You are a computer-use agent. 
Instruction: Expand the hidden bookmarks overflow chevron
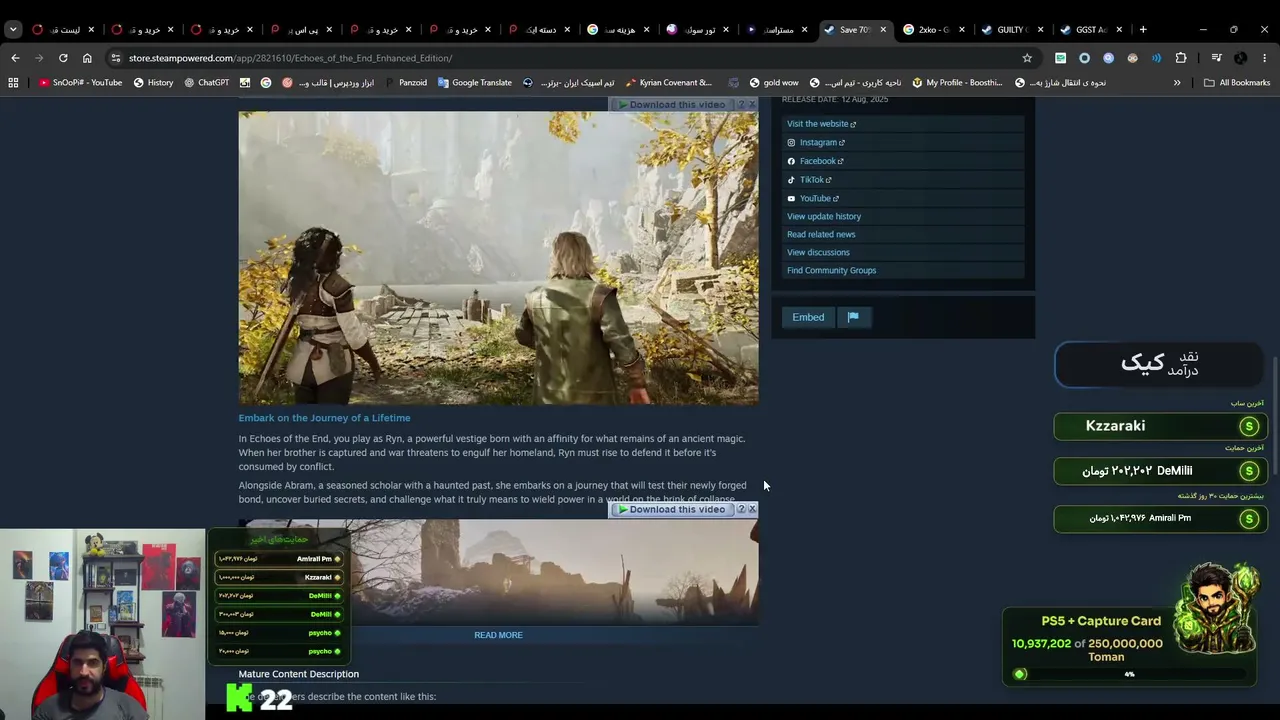[x=1177, y=83]
